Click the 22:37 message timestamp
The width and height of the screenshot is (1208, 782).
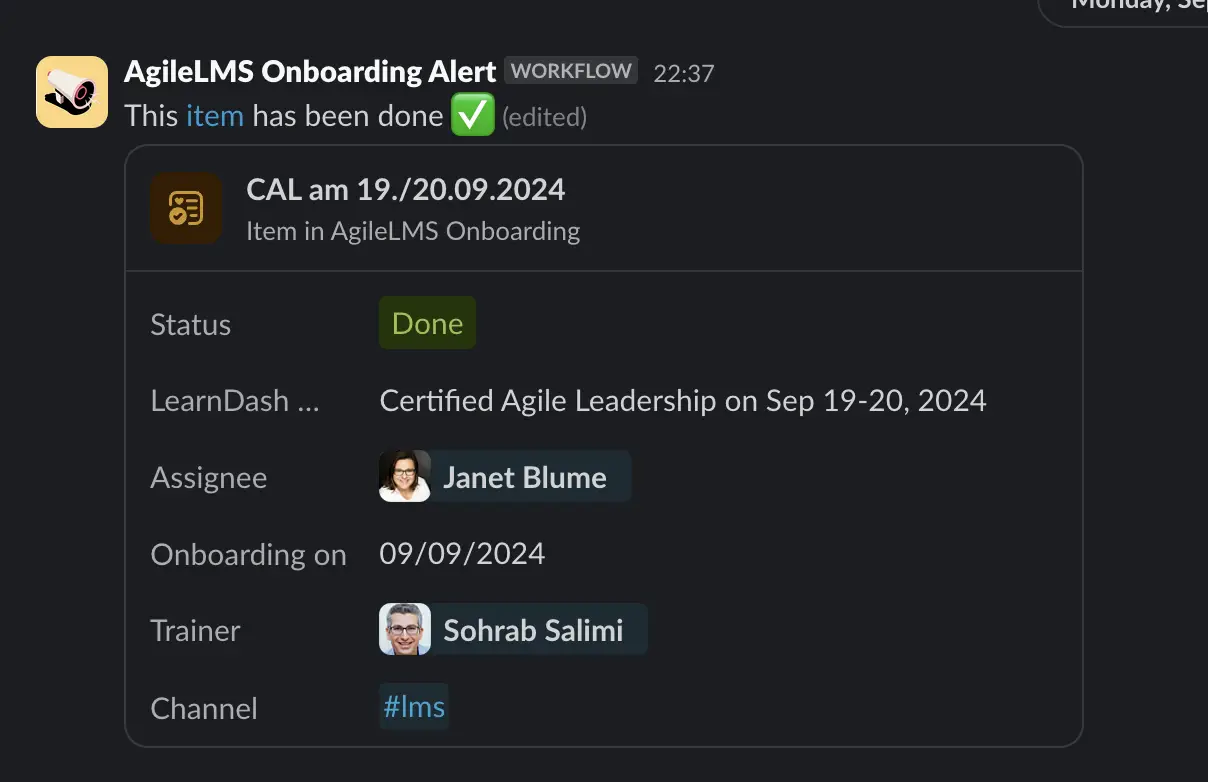point(684,73)
